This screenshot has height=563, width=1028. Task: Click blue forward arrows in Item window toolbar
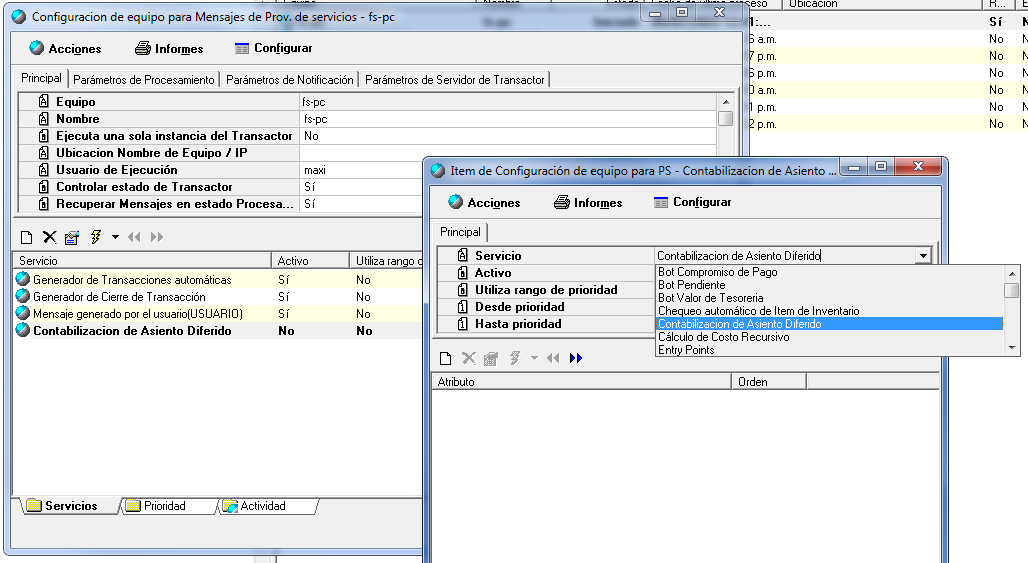click(576, 359)
